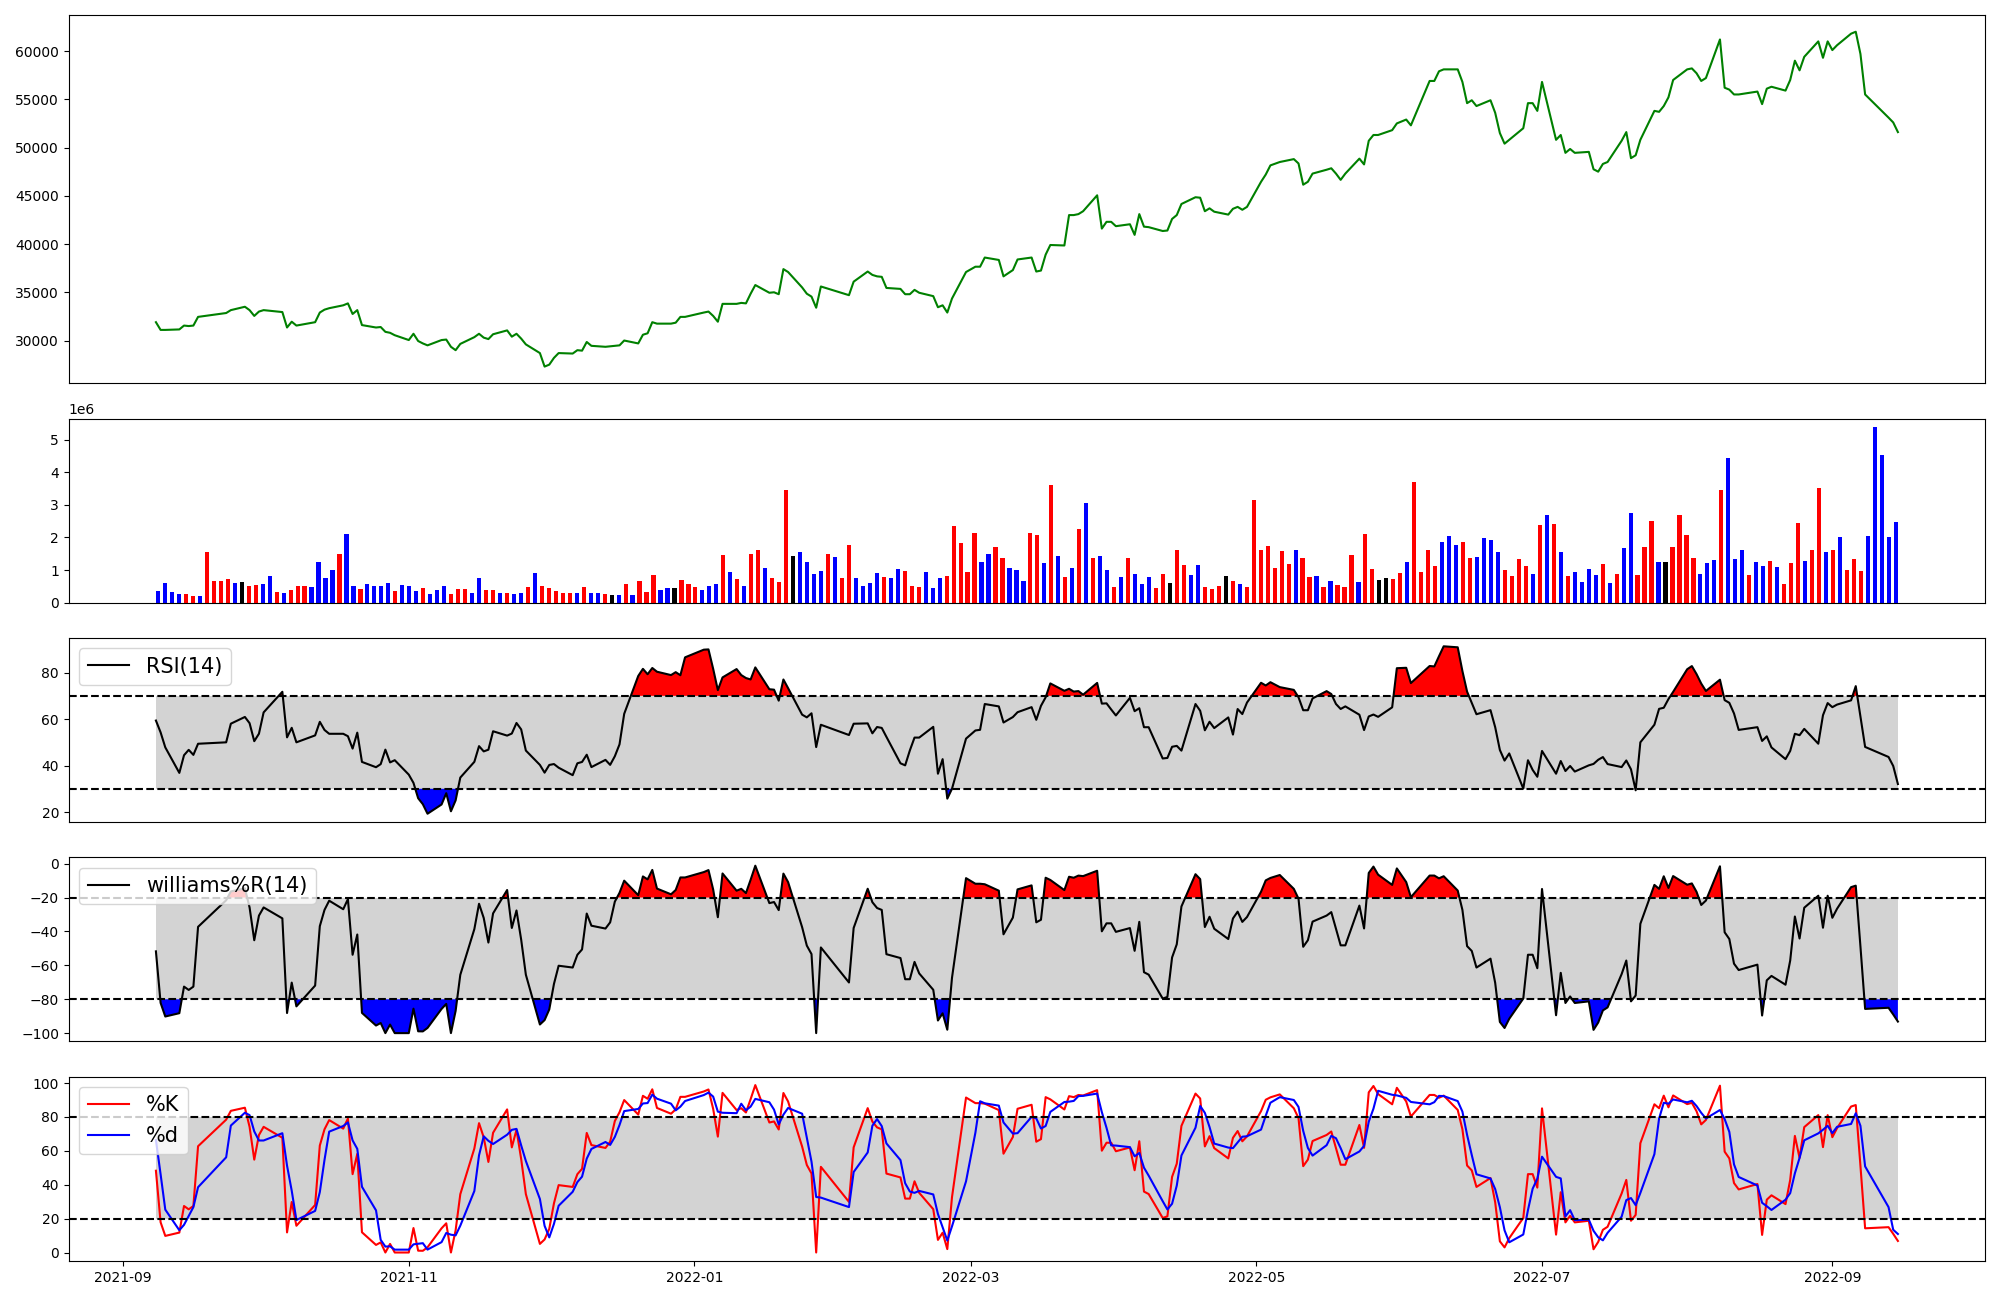The width and height of the screenshot is (2000, 1300).
Task: Click the %d legend label
Action: [162, 1135]
